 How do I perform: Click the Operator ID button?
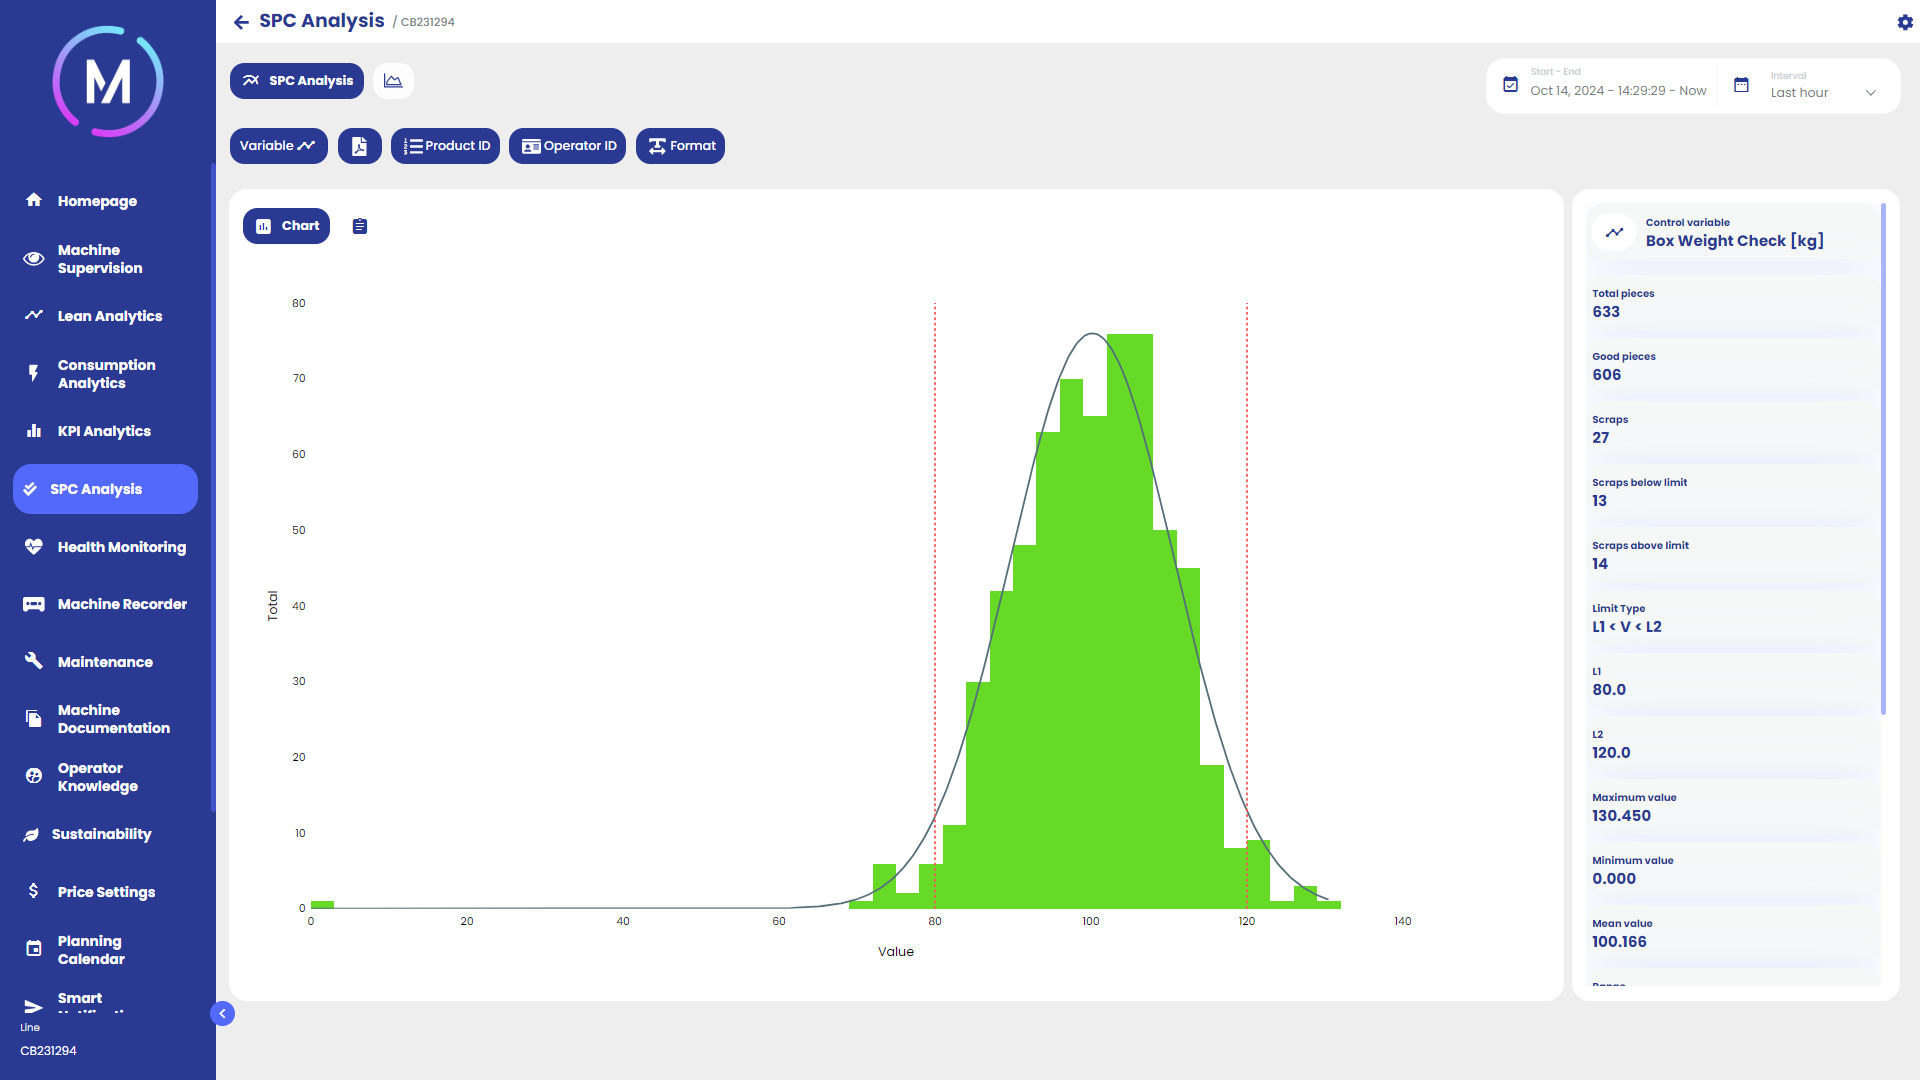pos(567,146)
